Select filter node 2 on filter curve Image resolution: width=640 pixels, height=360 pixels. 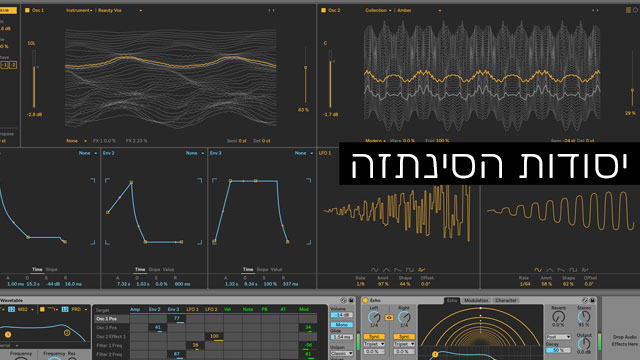tap(67, 333)
